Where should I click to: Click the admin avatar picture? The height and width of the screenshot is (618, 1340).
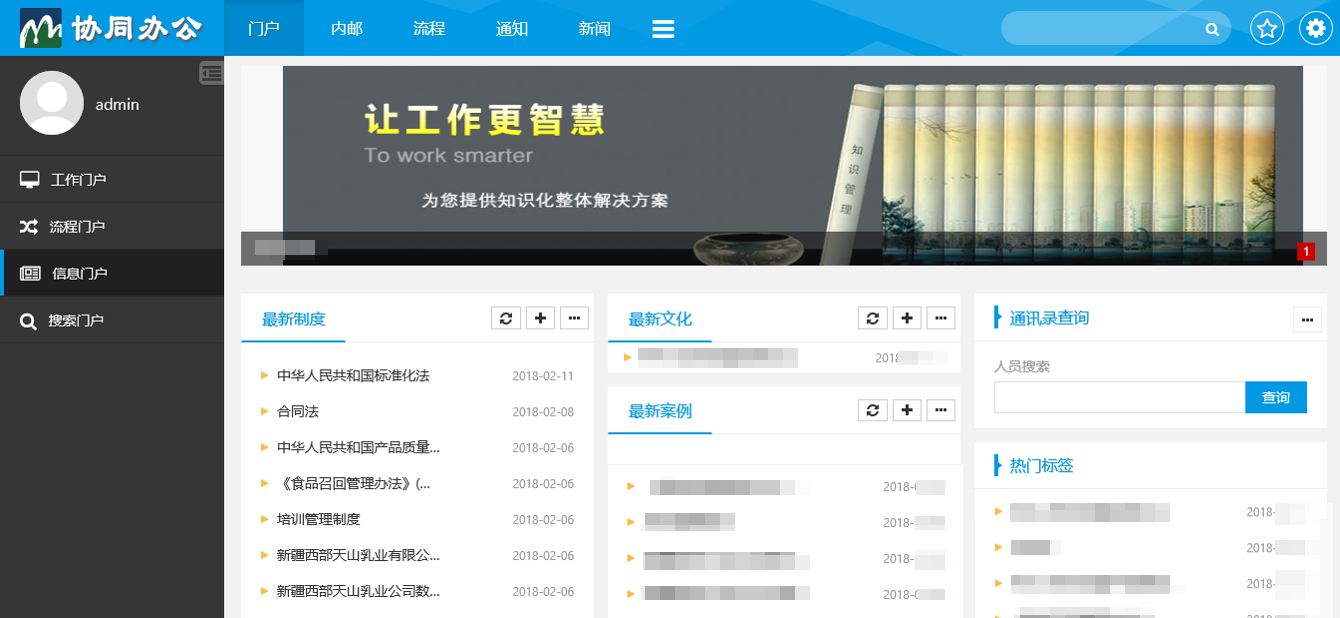coord(52,103)
